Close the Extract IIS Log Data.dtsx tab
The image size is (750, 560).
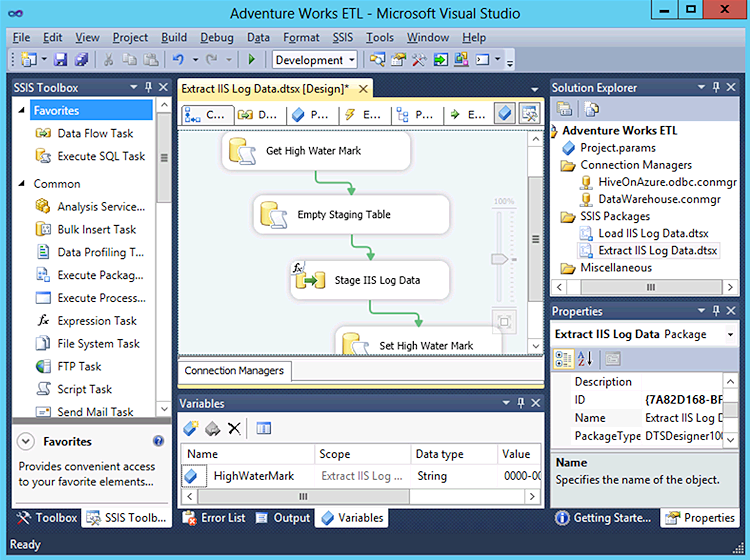(363, 89)
